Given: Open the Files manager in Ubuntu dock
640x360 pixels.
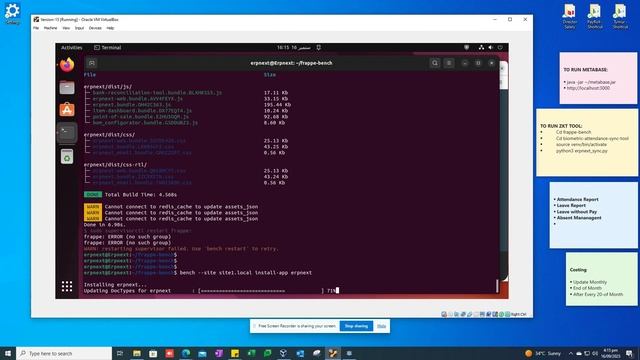Looking at the screenshot, I should pyautogui.click(x=67, y=87).
